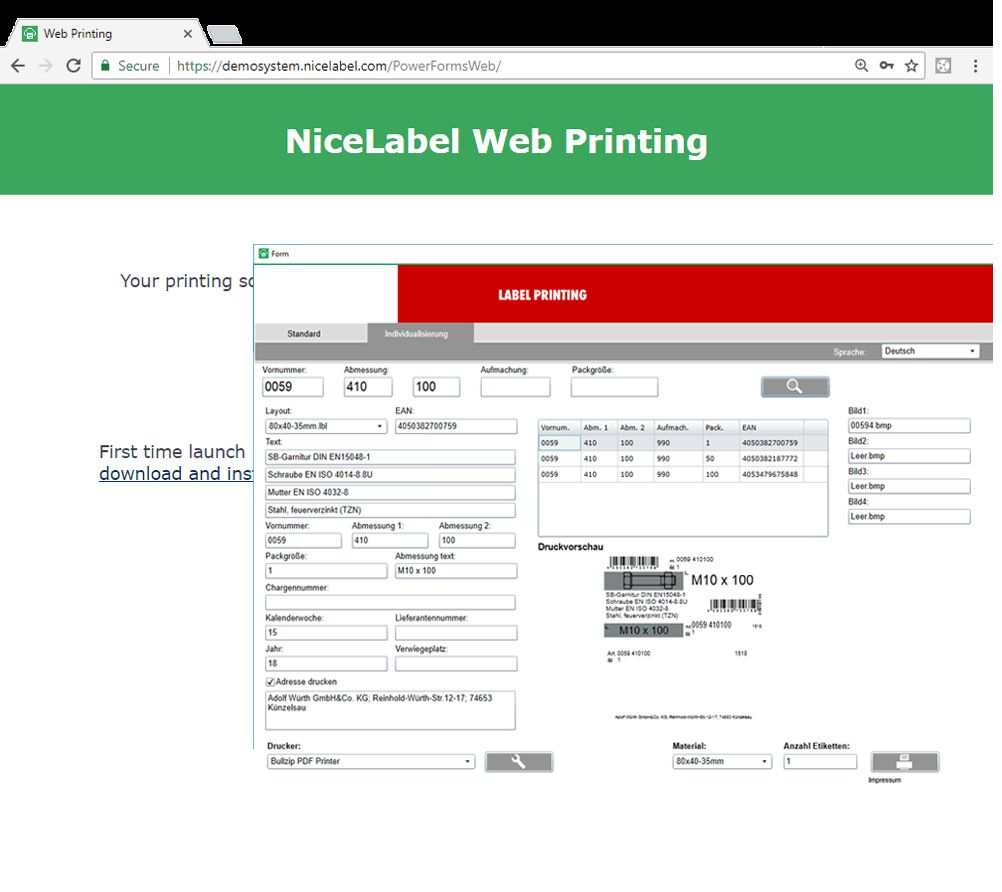Click the top empty Packgröße field
This screenshot has height=892, width=1002.
click(614, 387)
